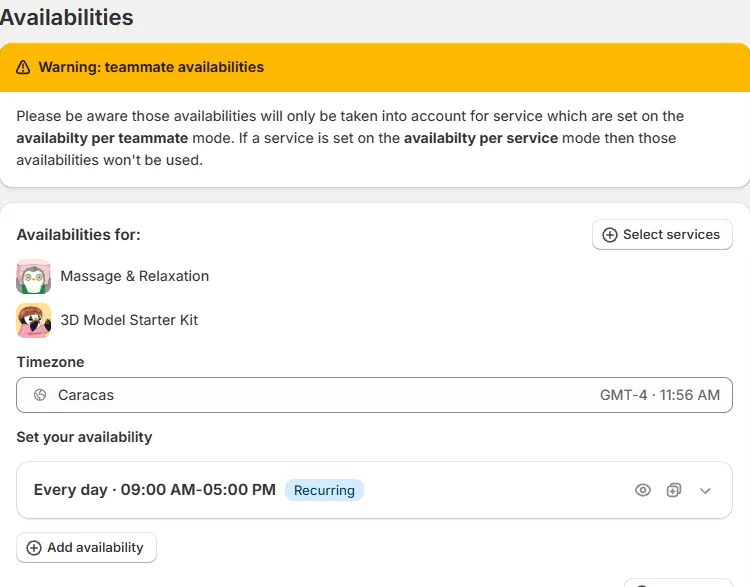Click 3D Model Starter Kit thumbnail

click(x=33, y=320)
